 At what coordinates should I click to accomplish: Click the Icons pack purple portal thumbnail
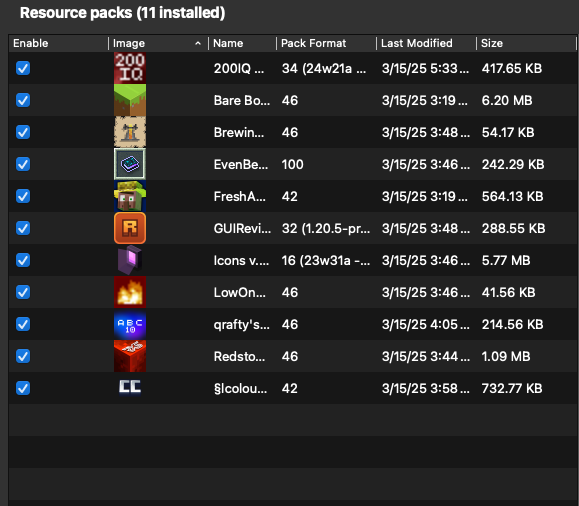(130, 260)
